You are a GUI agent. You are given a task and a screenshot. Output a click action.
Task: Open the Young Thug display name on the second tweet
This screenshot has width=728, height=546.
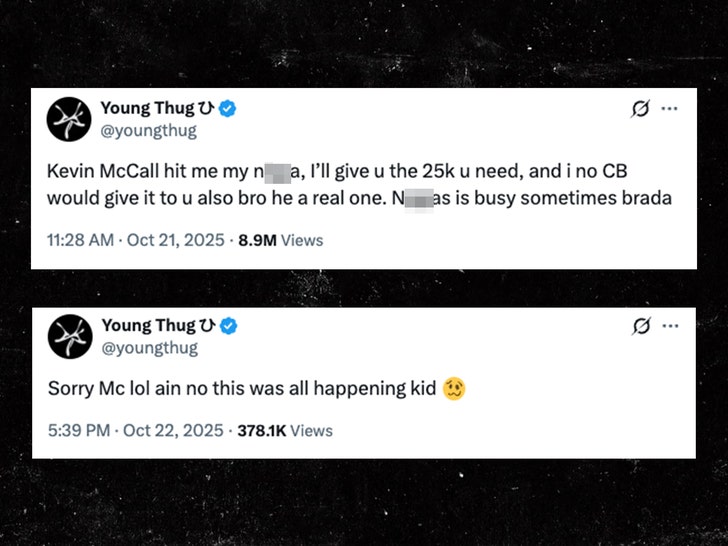(148, 325)
